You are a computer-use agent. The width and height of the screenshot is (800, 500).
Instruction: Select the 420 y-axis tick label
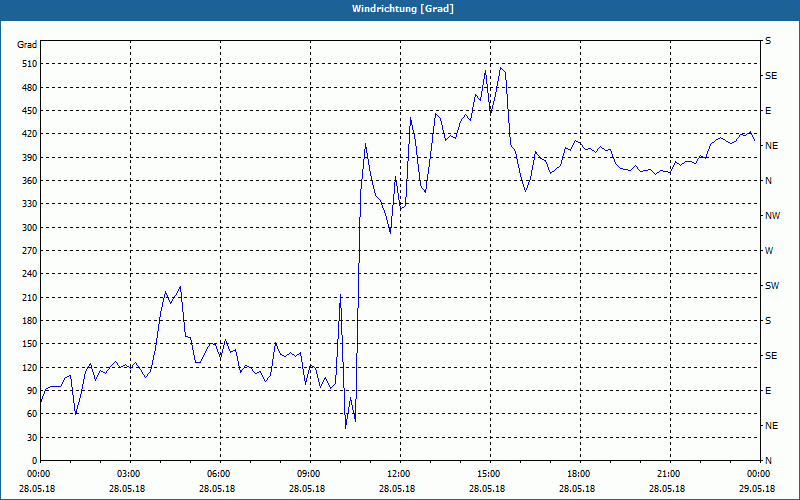(30, 134)
